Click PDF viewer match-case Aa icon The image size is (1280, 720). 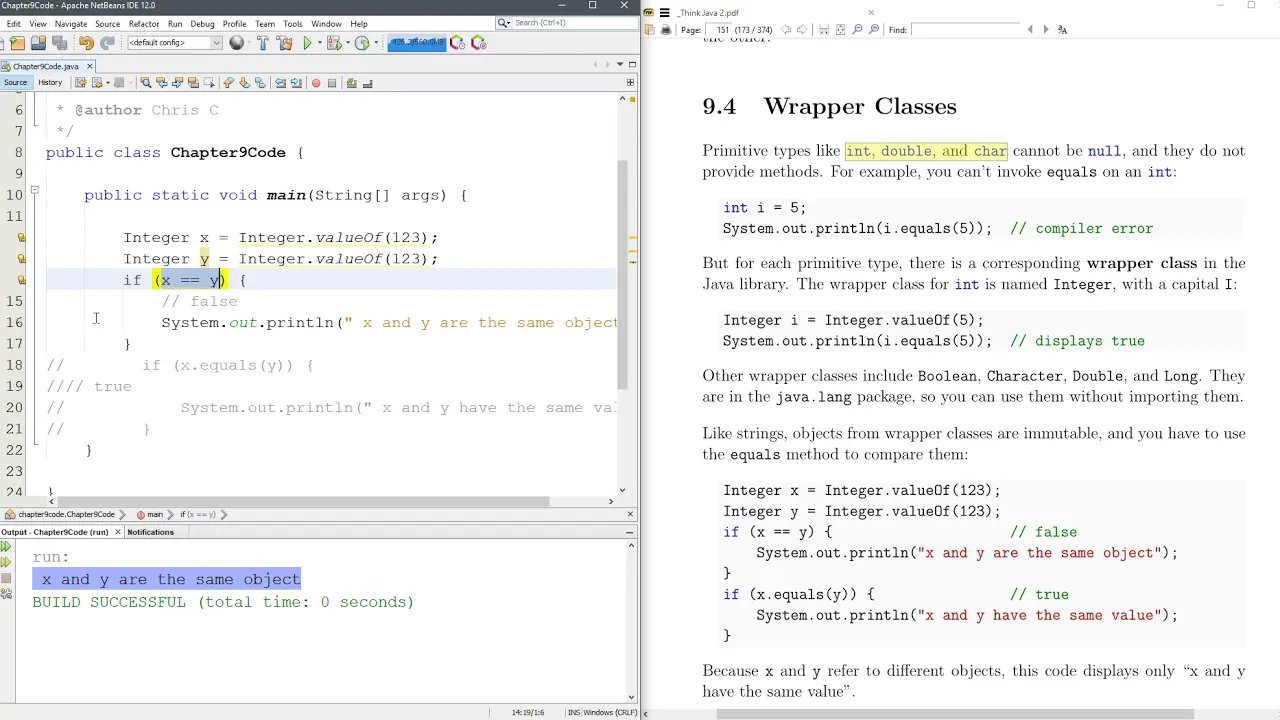click(x=1062, y=30)
